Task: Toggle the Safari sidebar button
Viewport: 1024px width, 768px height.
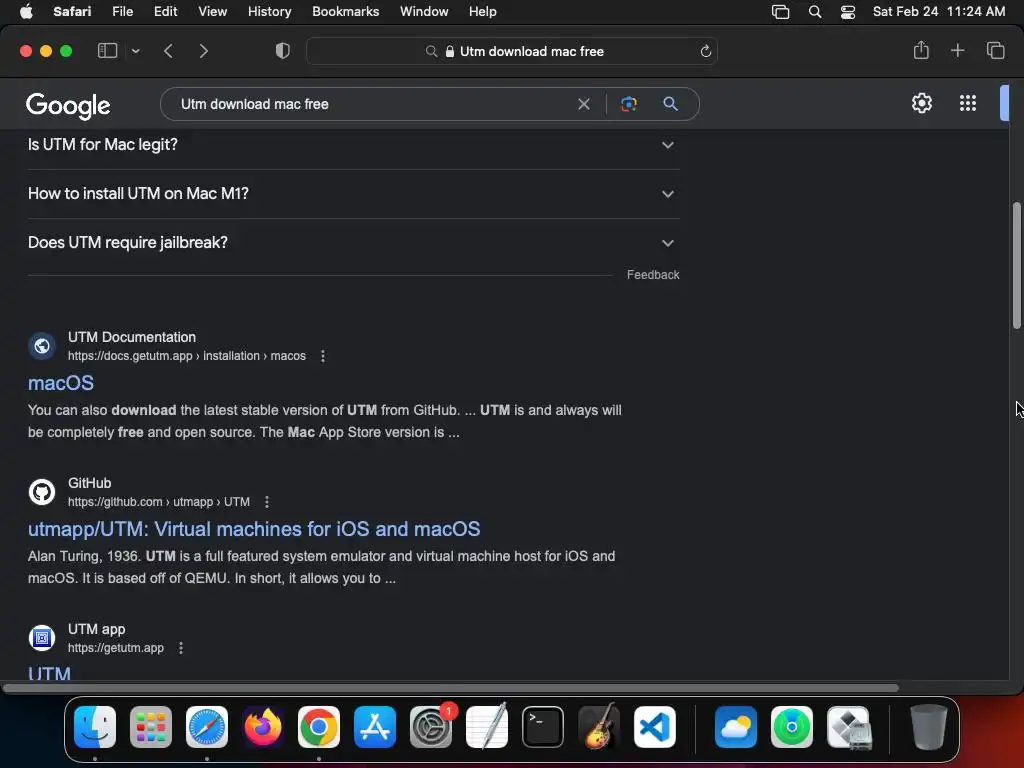Action: click(107, 51)
